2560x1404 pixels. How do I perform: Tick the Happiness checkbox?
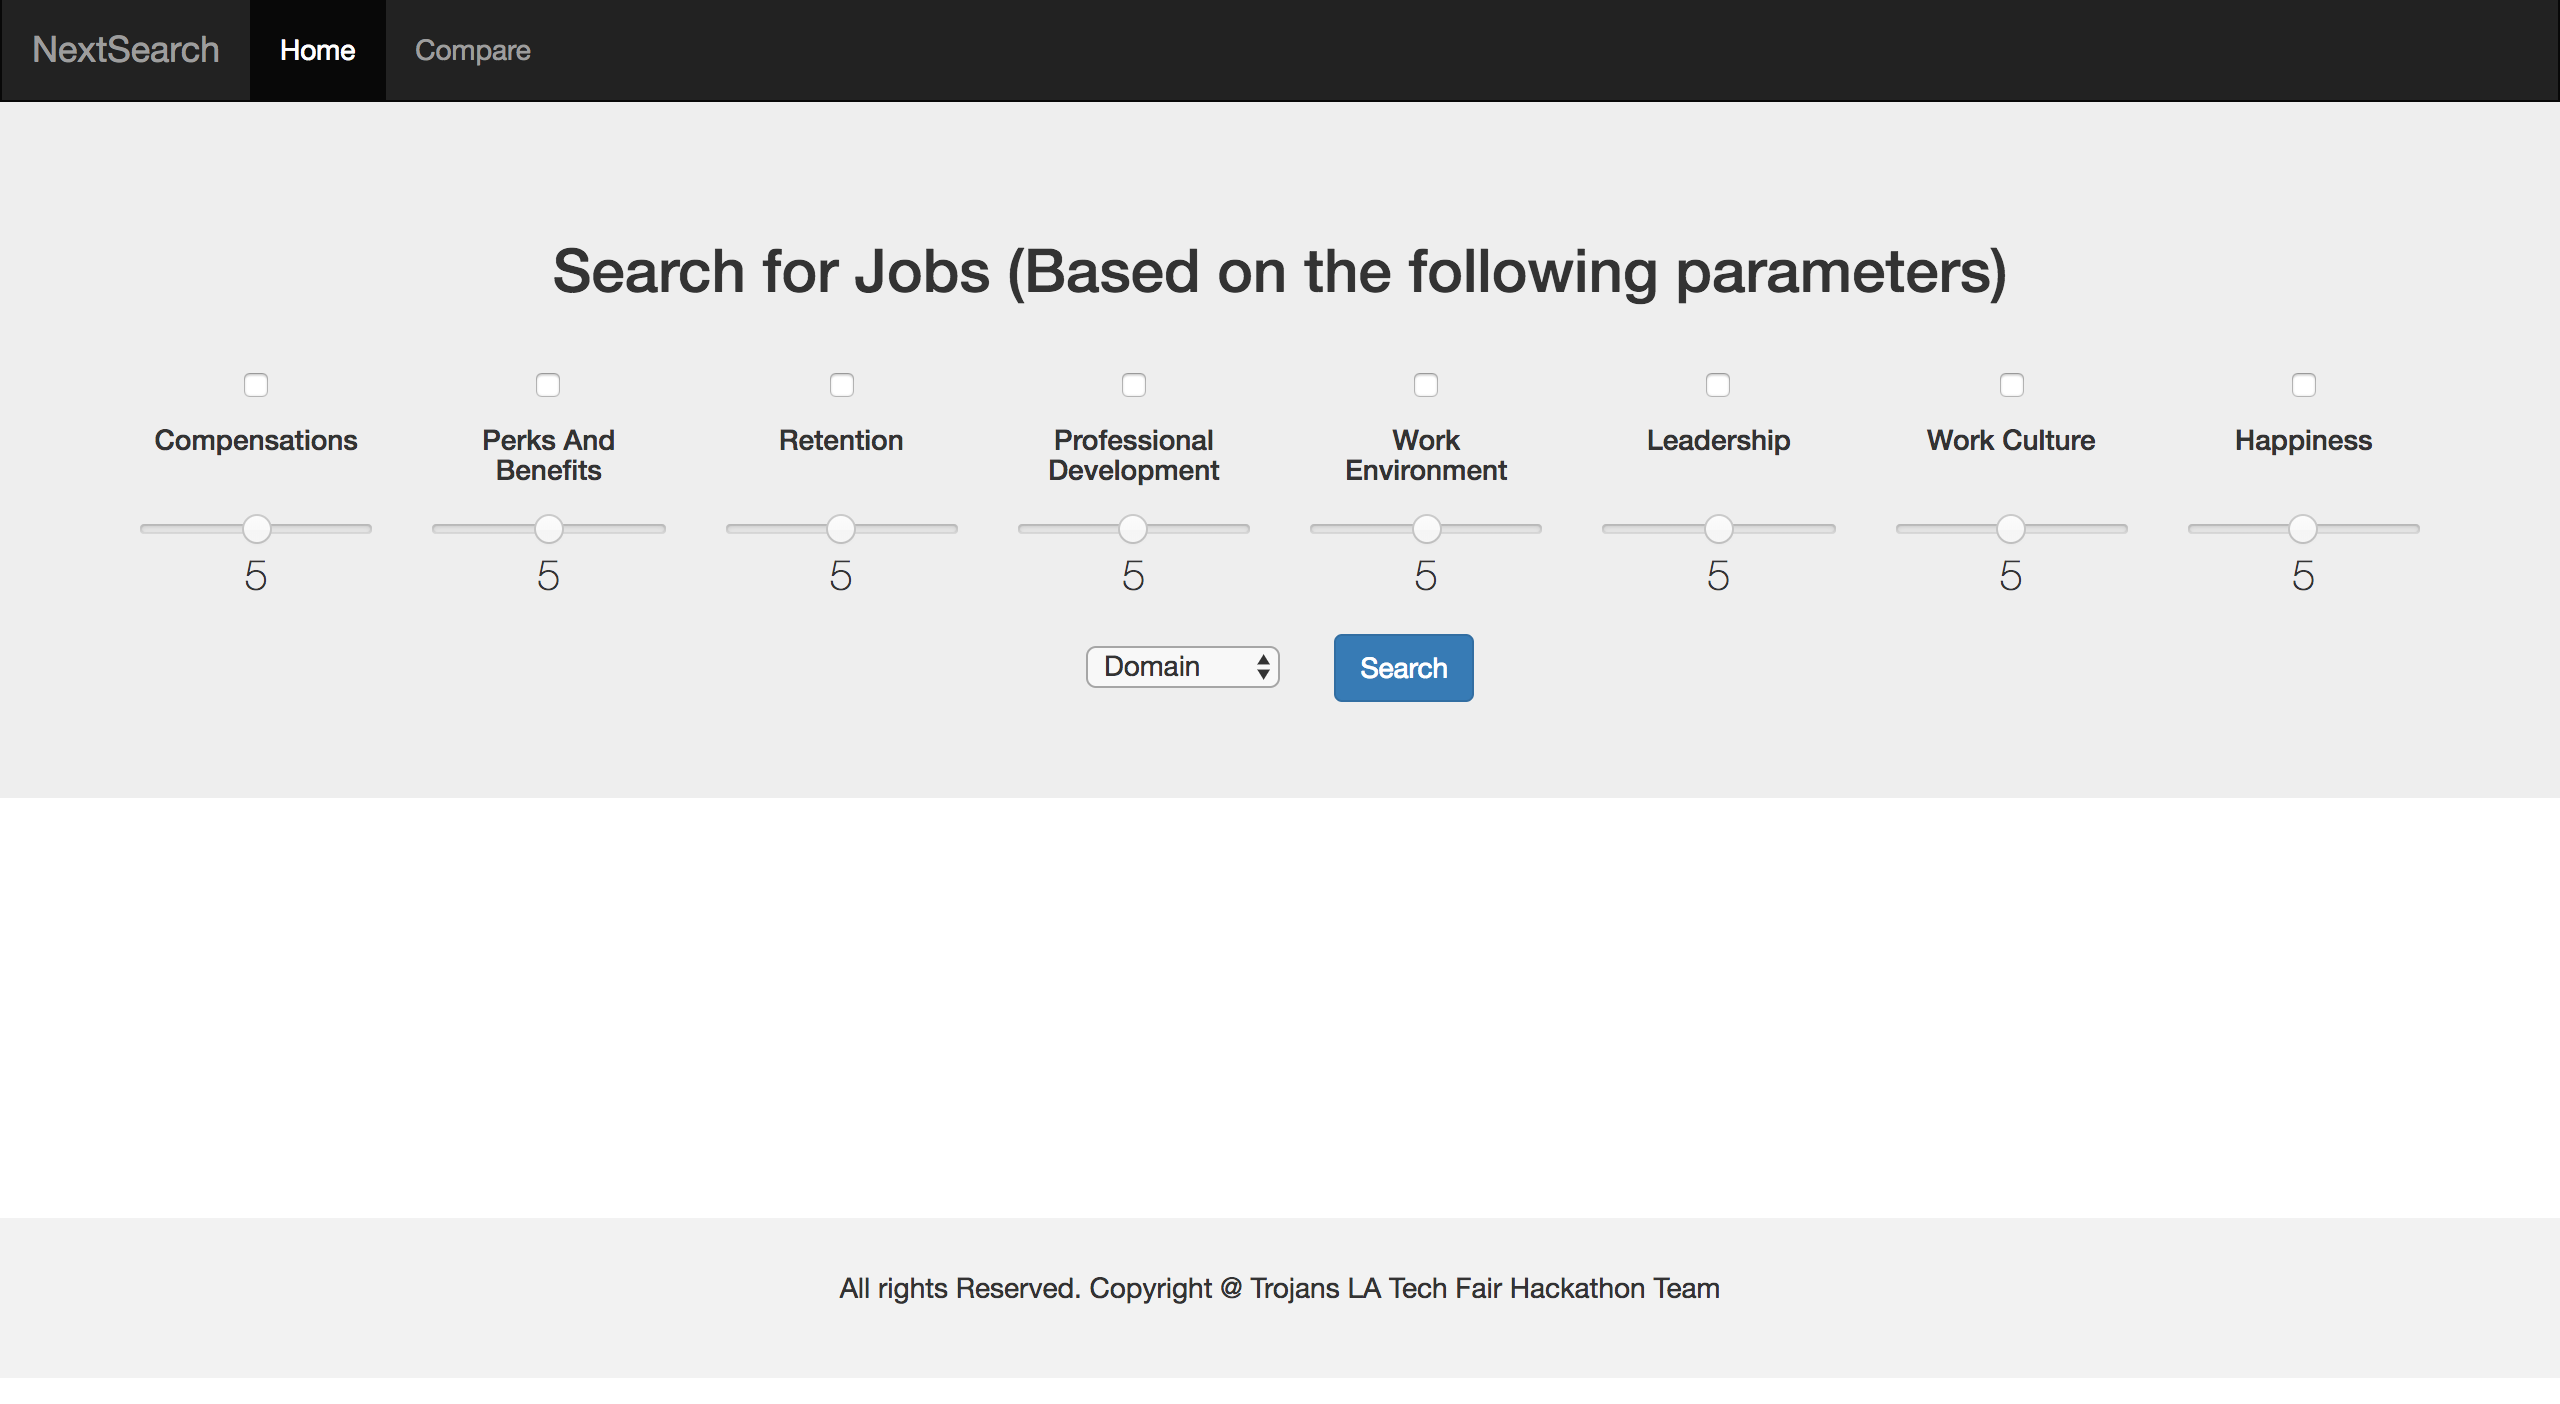[2304, 385]
